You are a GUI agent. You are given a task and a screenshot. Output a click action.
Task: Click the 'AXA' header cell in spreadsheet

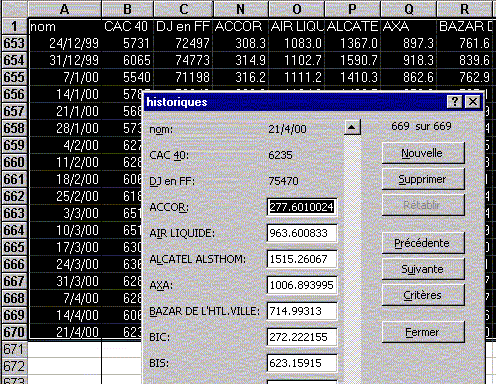(409, 26)
